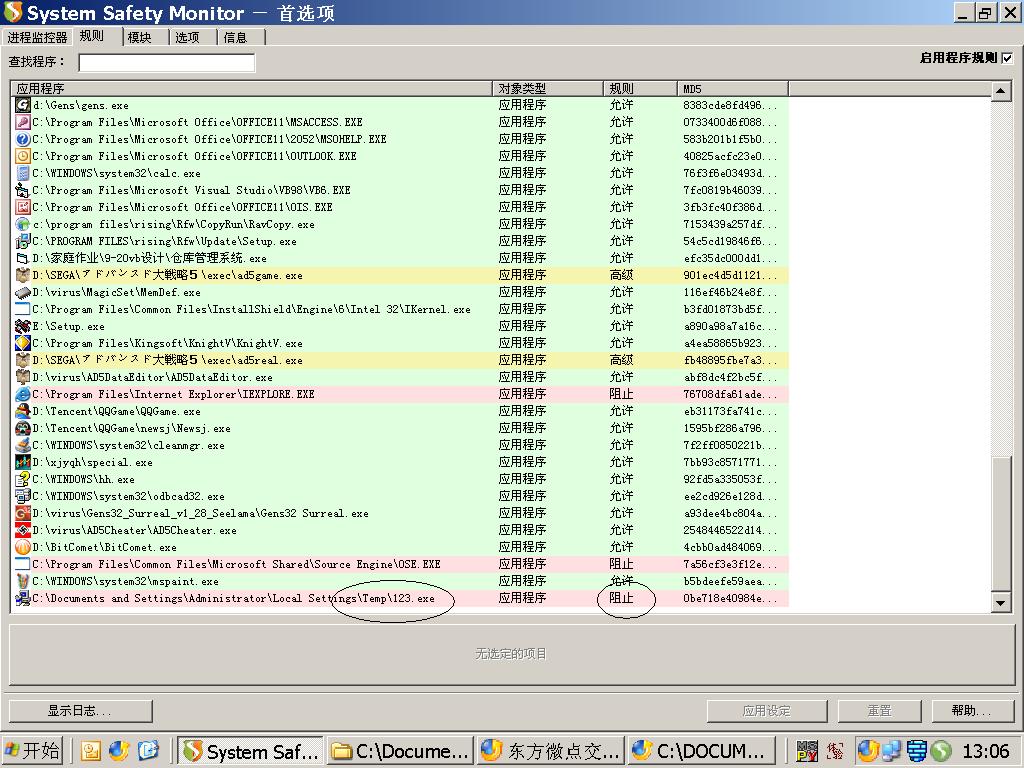Switch to the 模块 tab

(x=139, y=38)
